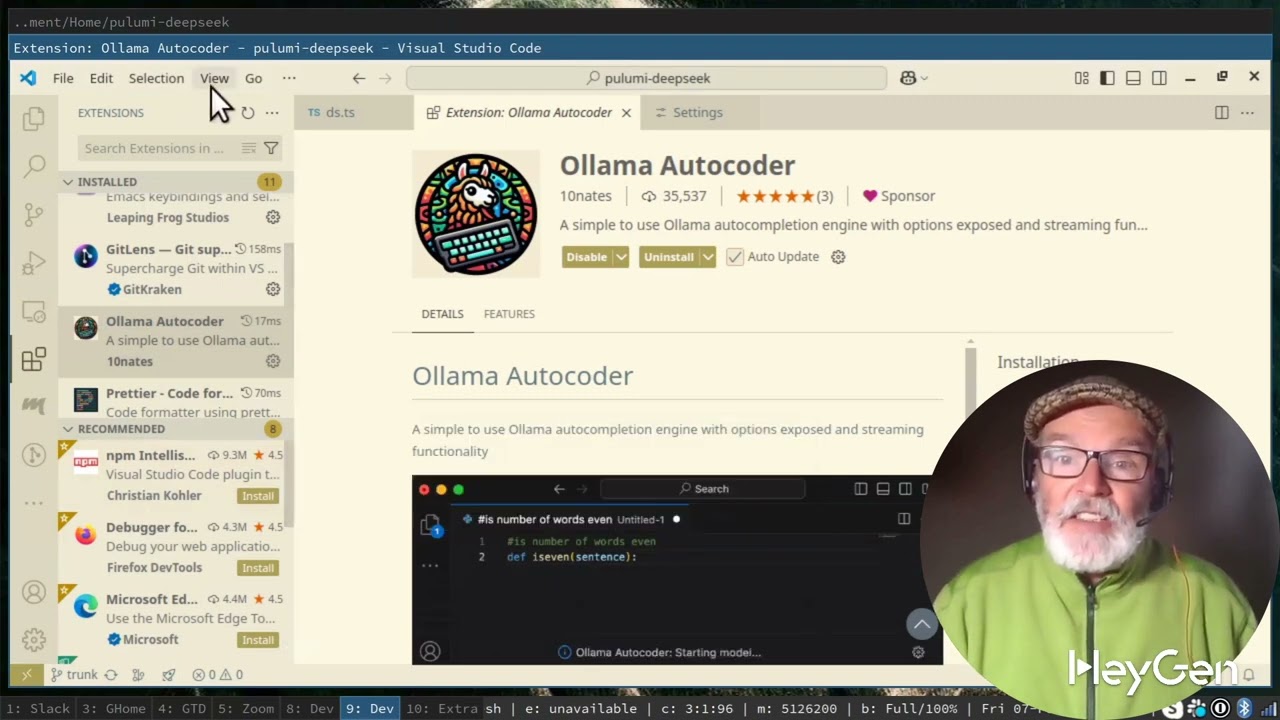Image resolution: width=1280 pixels, height=720 pixels.
Task: Open the Accounts icon in activity bar
Action: pyautogui.click(x=34, y=592)
